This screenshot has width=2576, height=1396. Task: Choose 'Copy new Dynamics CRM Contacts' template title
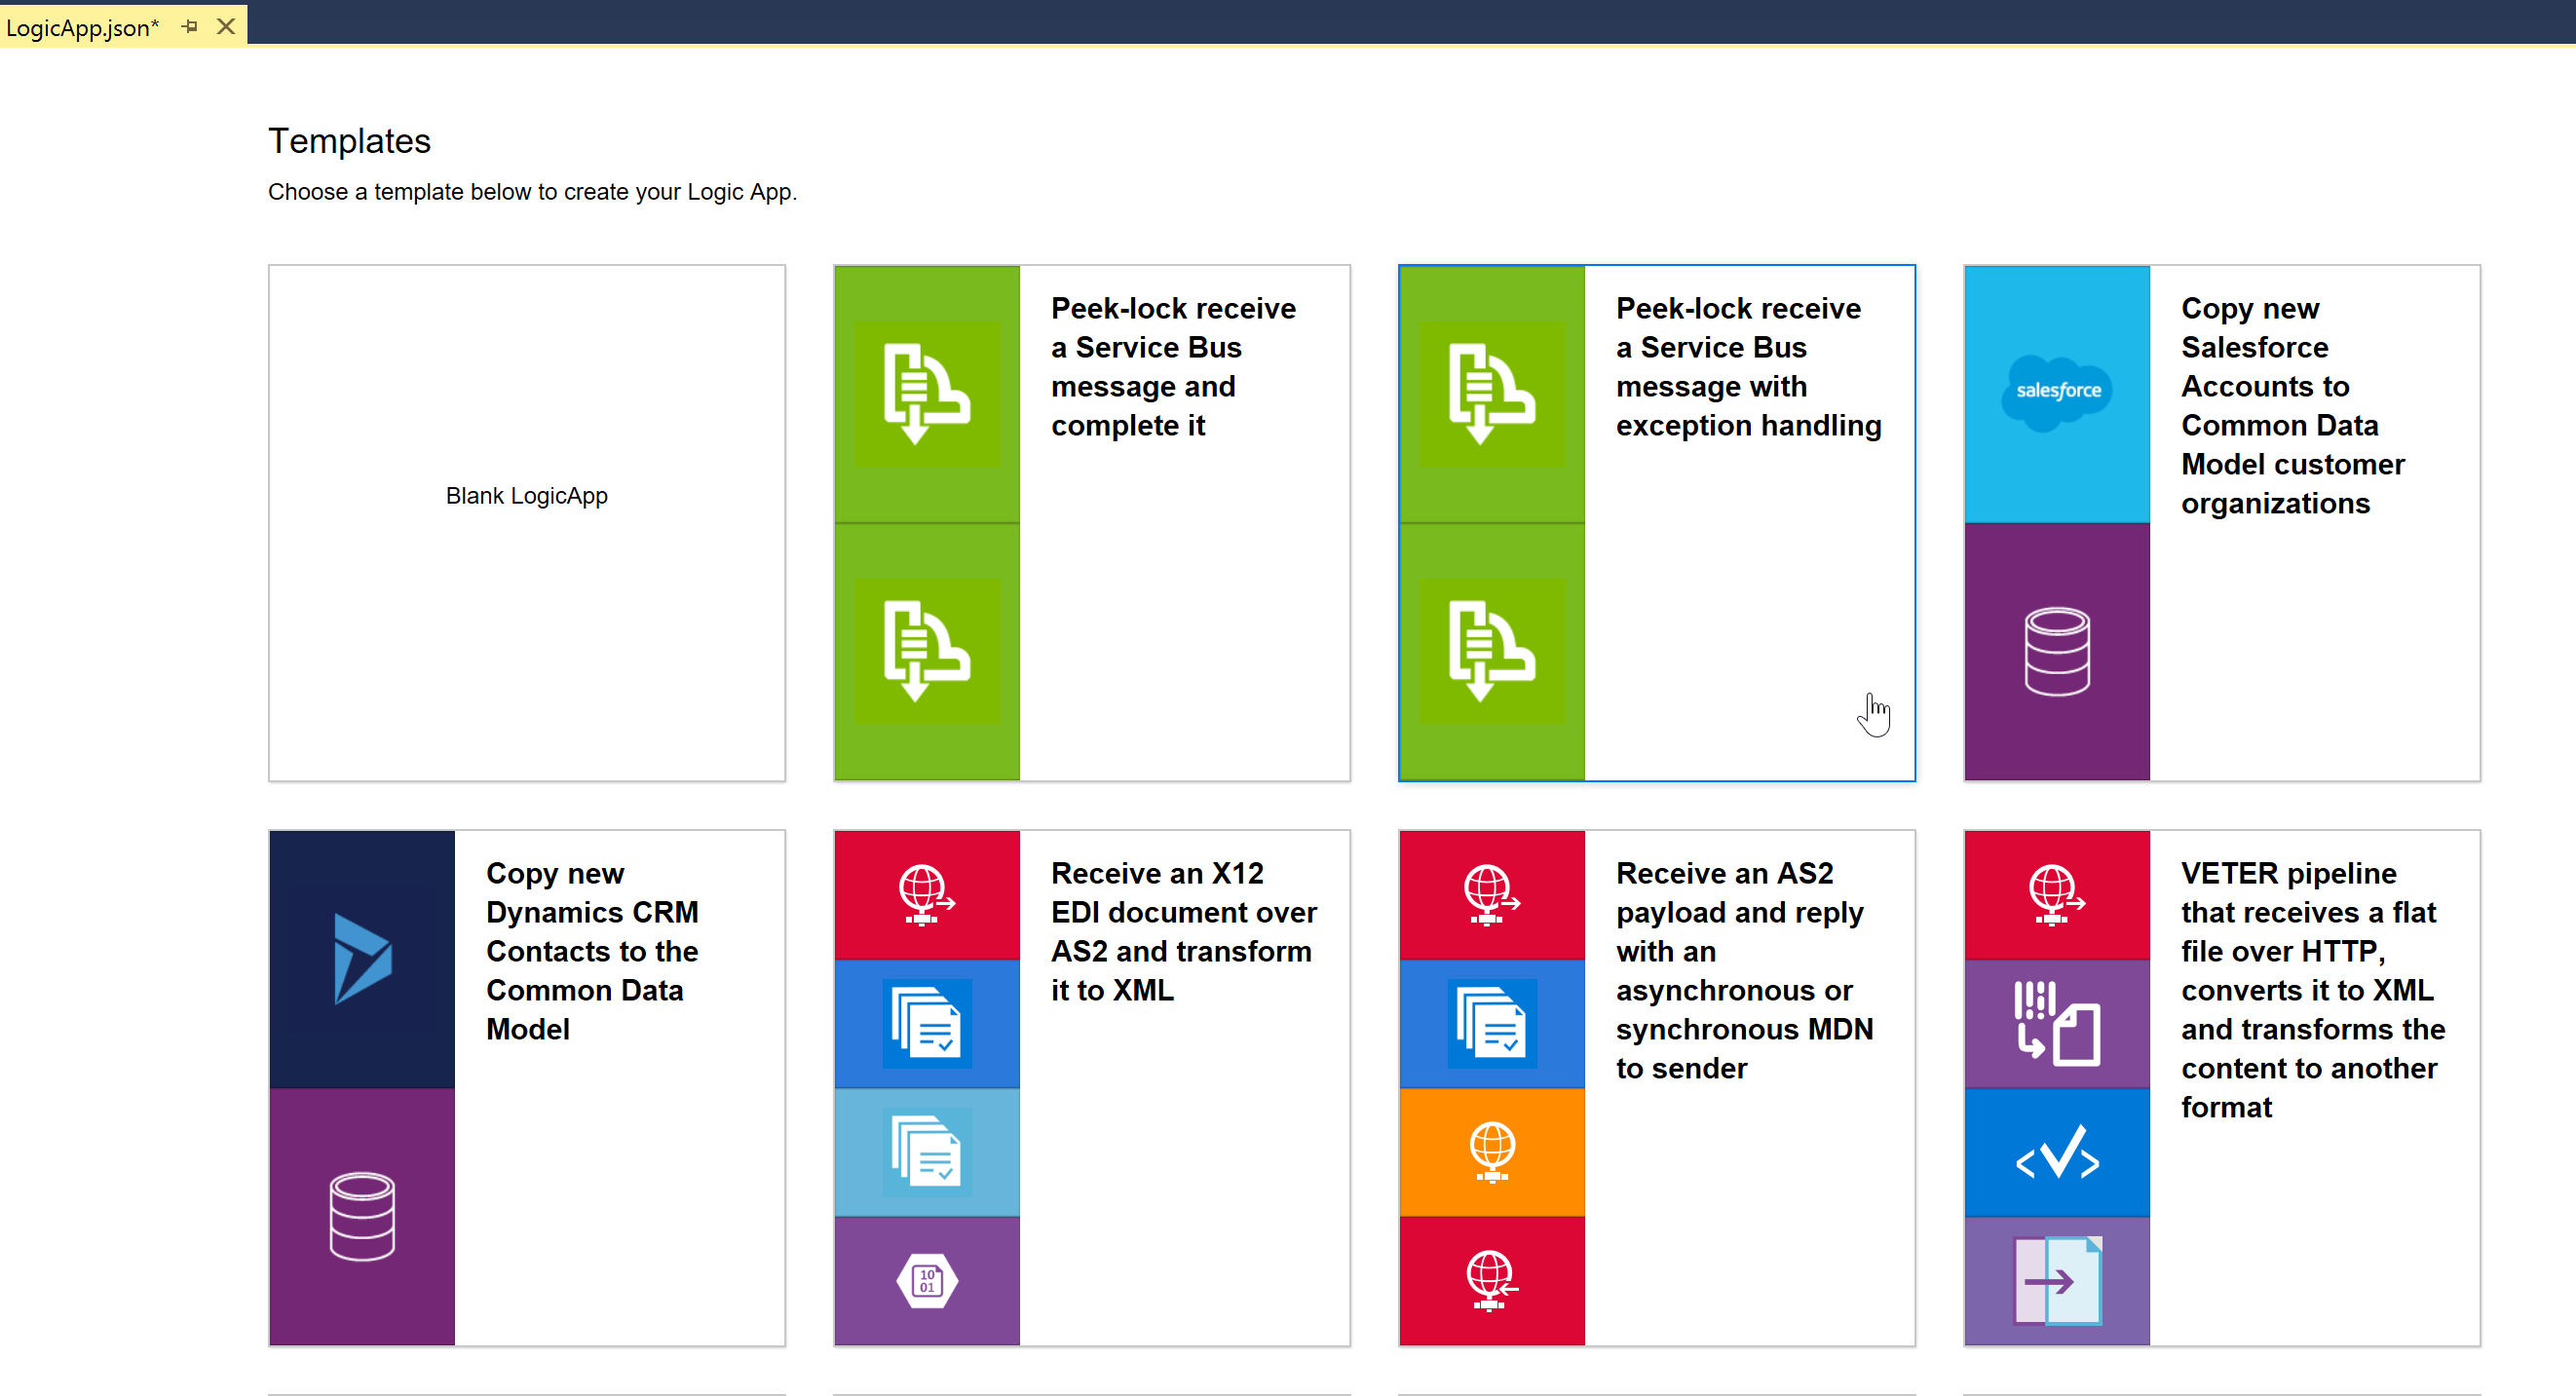click(x=592, y=950)
